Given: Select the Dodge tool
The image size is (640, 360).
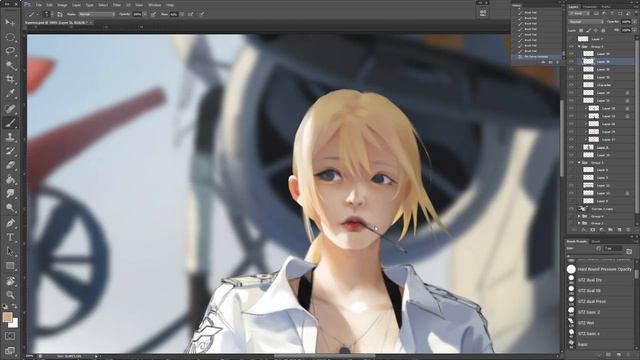Looking at the screenshot, I should [x=10, y=208].
